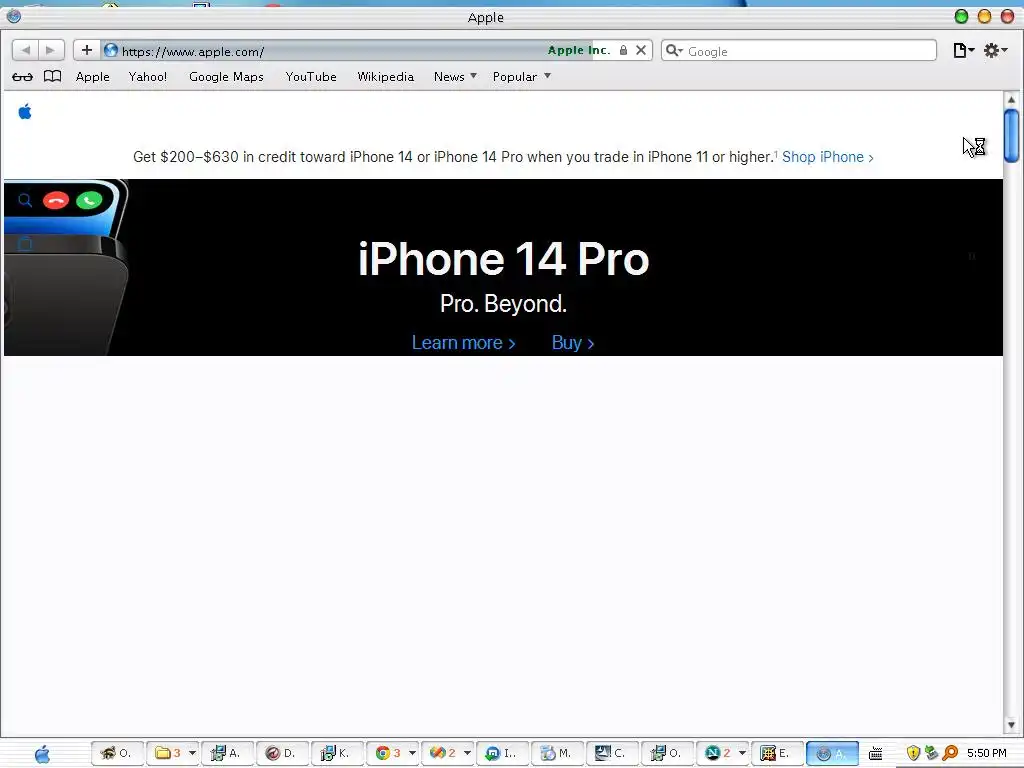Viewport: 1024px width, 768px height.
Task: Switch to the 'M.' taskbar item
Action: point(556,754)
